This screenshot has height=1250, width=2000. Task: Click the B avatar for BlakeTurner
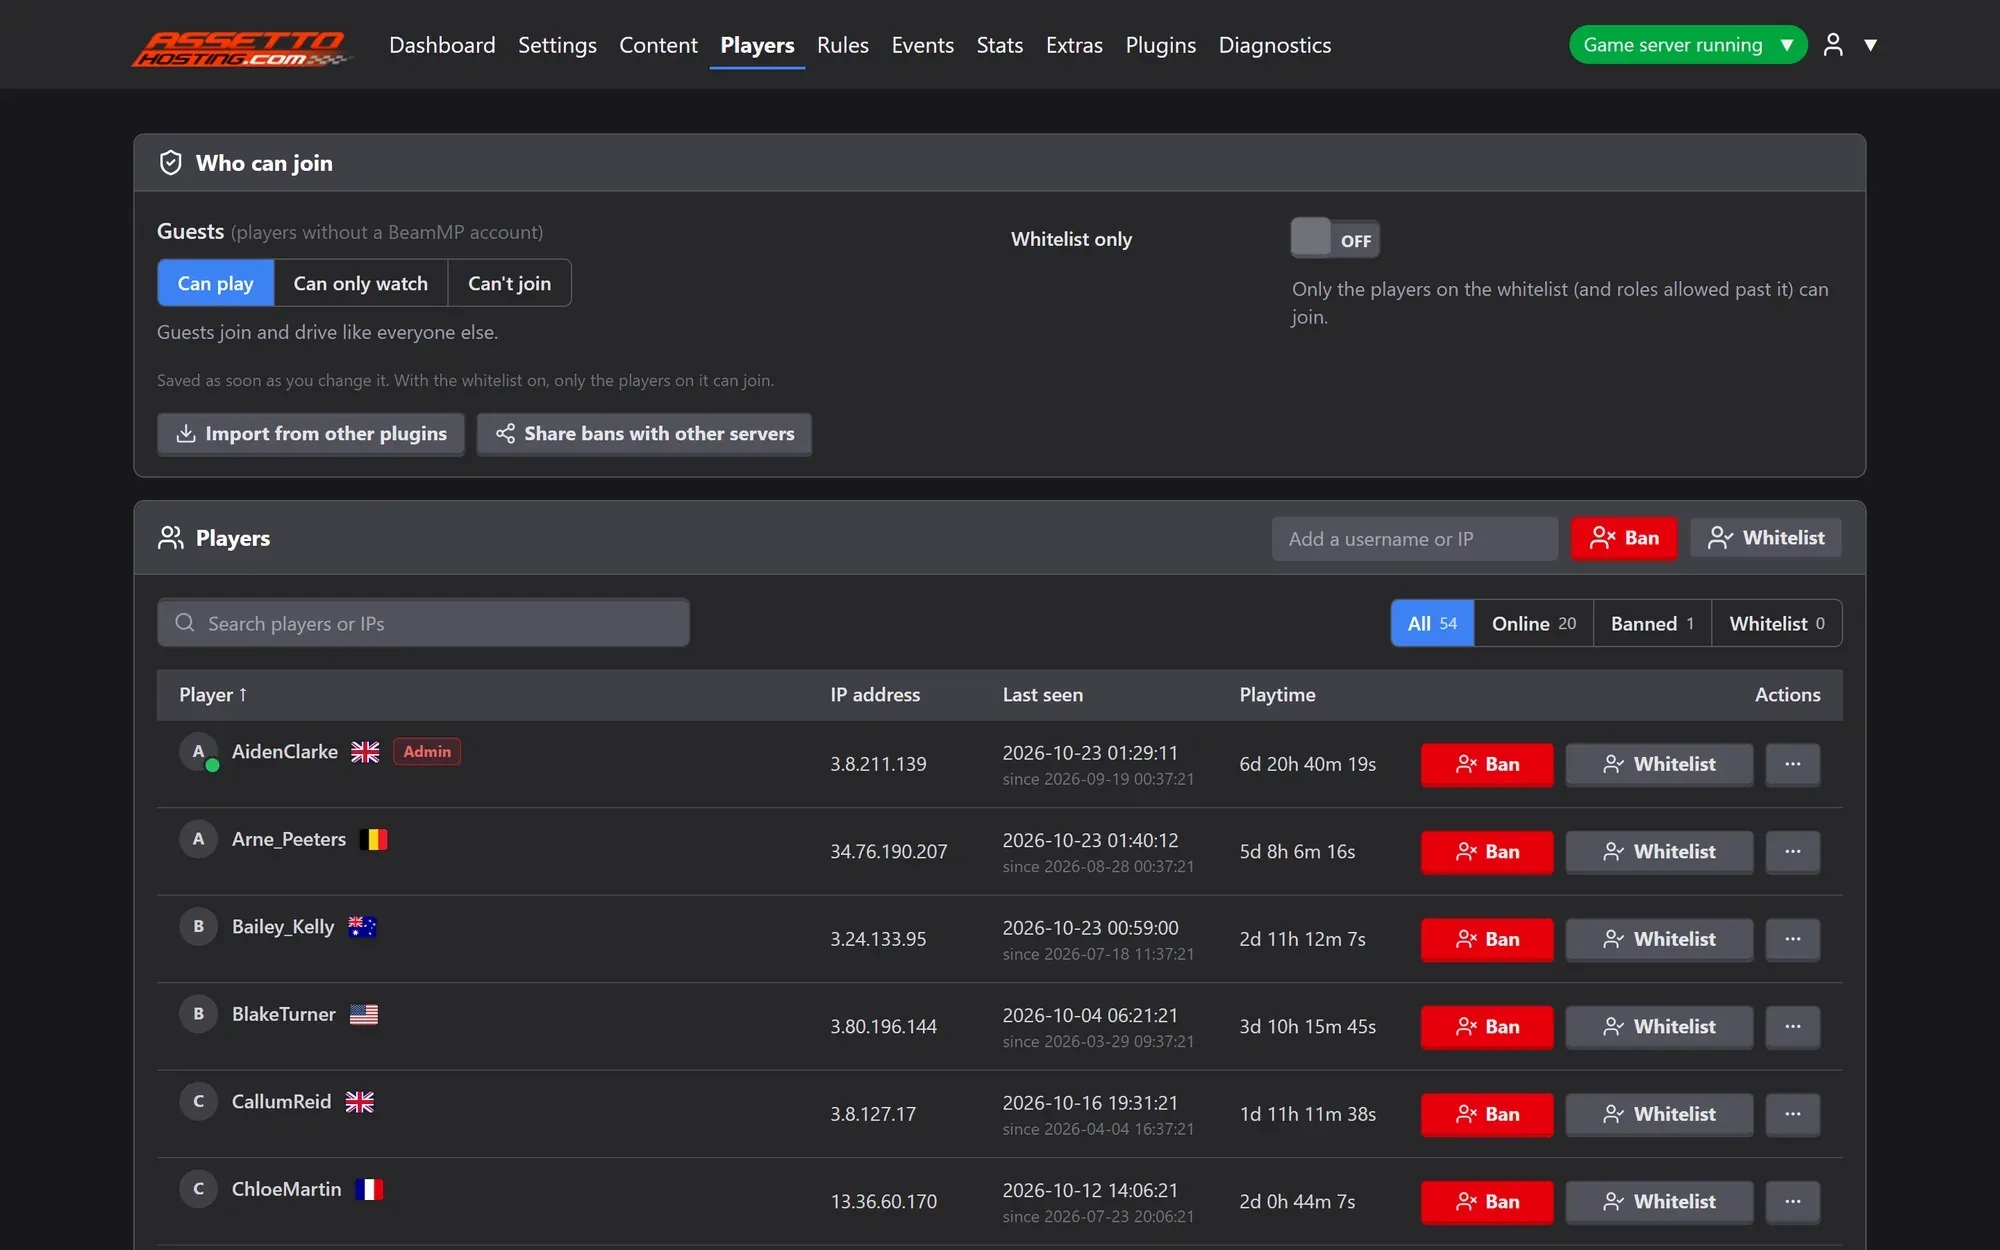click(x=199, y=1014)
